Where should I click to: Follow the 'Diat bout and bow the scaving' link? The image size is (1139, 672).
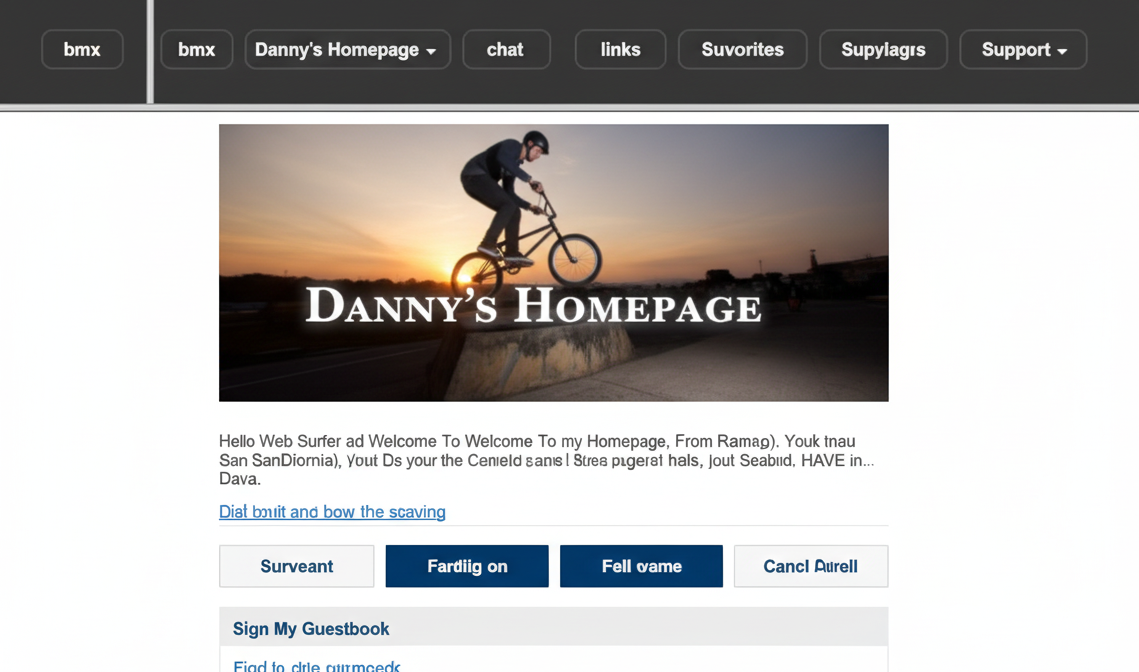(332, 511)
